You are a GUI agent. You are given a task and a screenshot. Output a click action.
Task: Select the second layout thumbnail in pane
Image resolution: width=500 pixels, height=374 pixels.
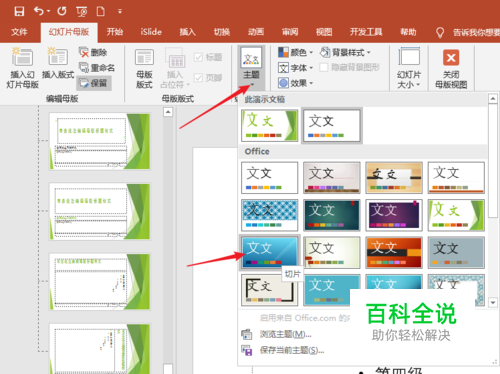[x=100, y=211]
